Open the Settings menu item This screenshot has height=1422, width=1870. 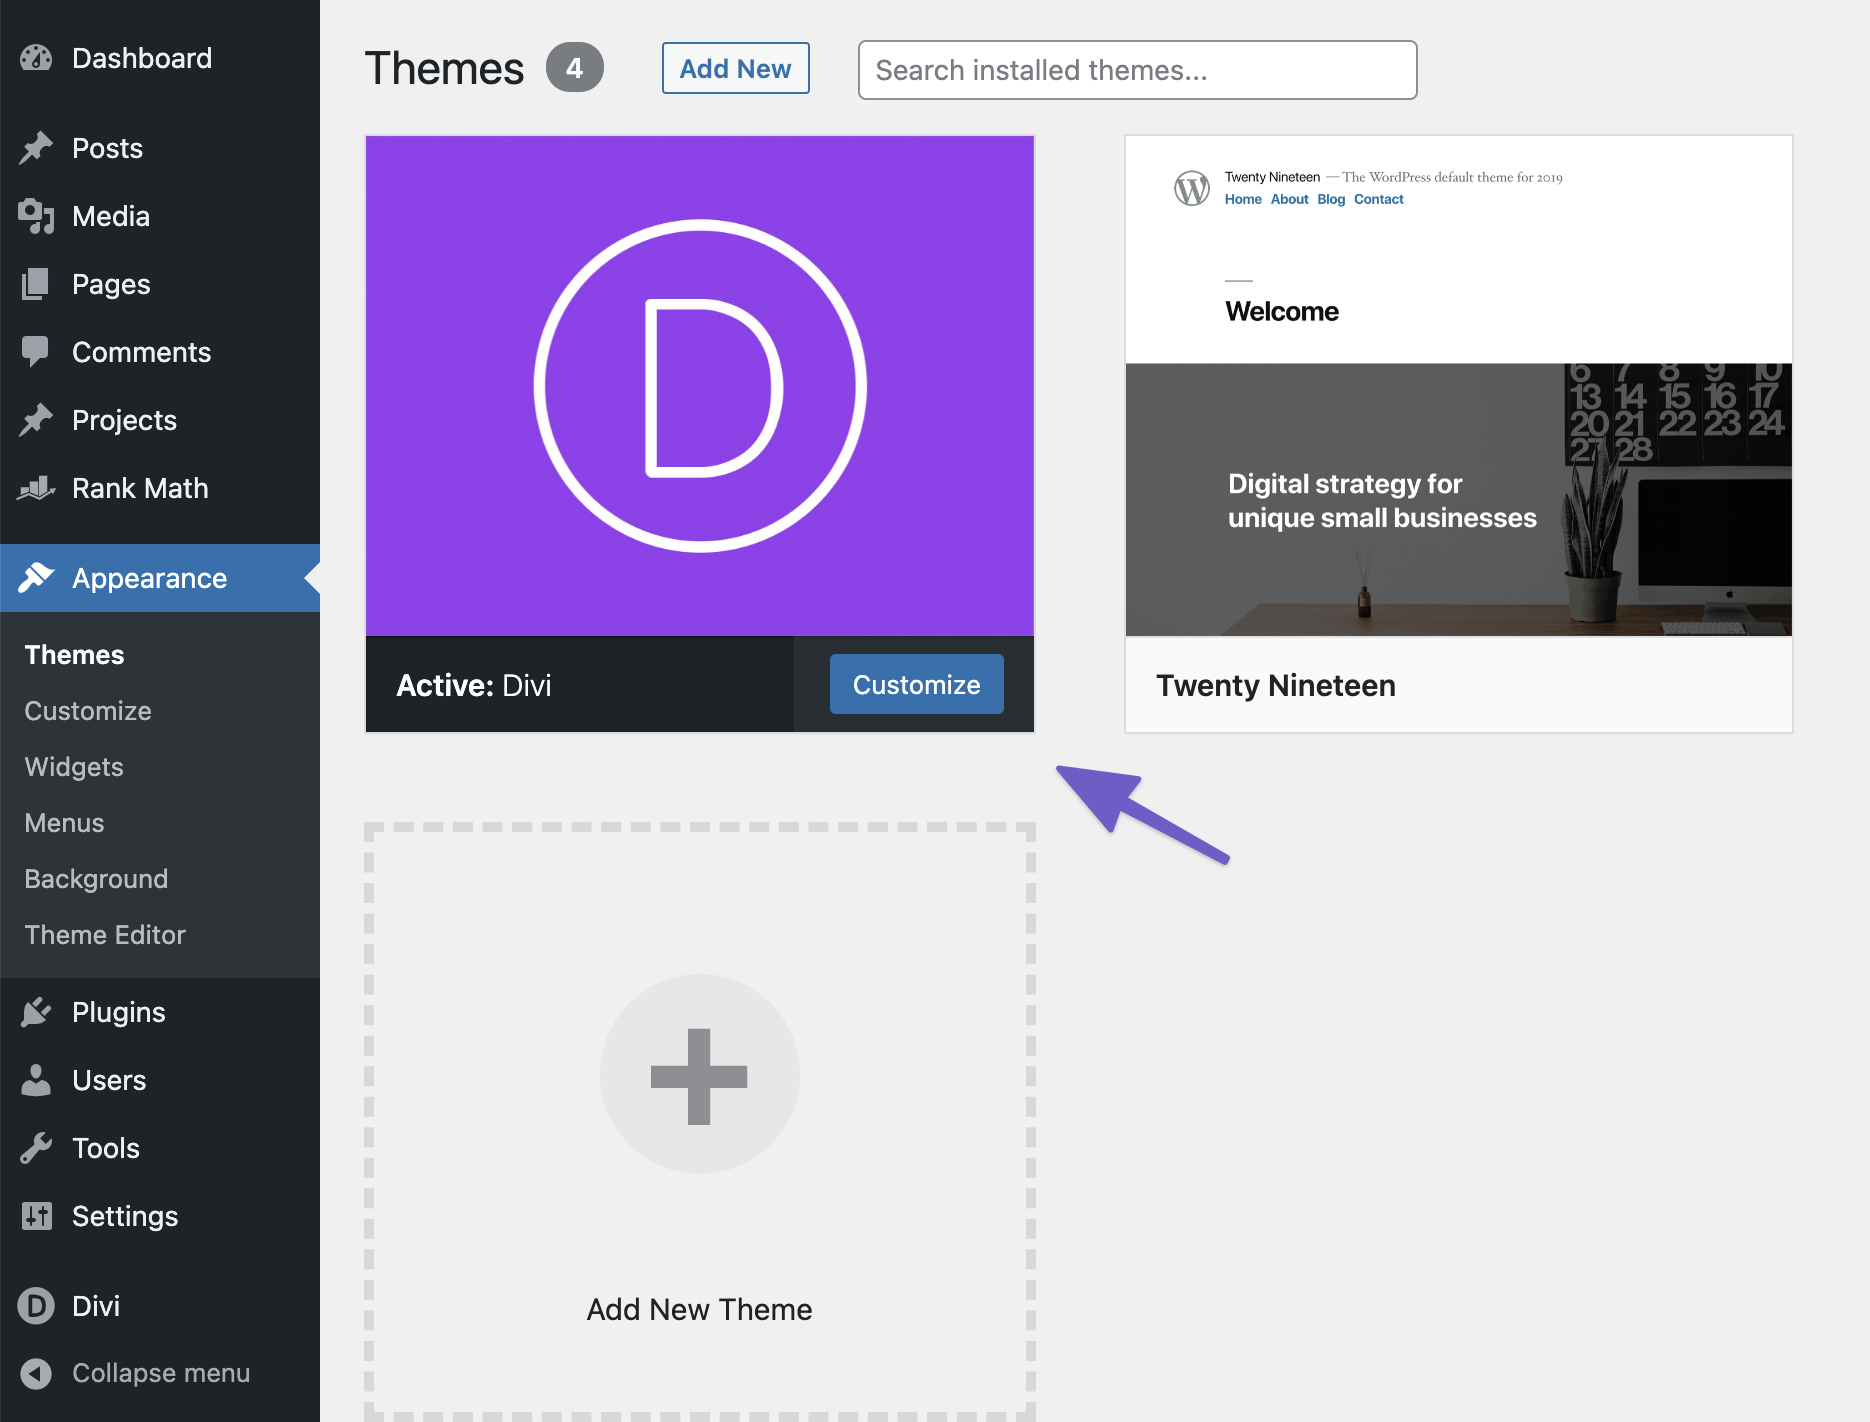coord(160,1216)
